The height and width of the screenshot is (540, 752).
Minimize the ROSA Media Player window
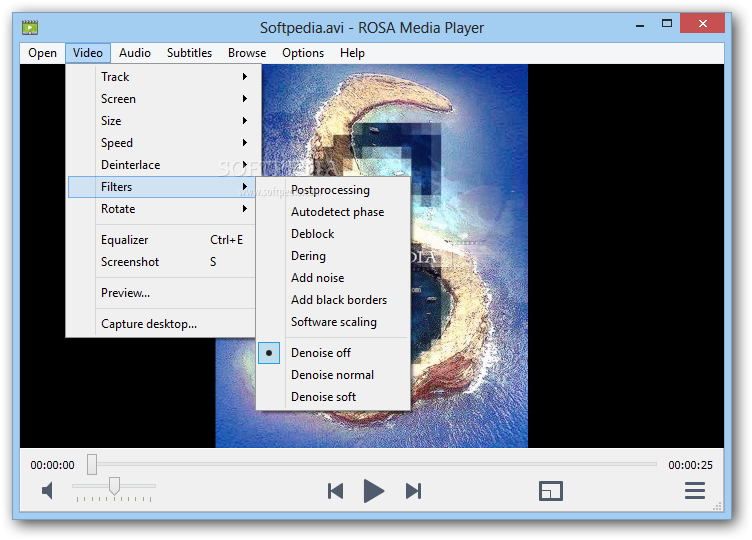(x=640, y=24)
